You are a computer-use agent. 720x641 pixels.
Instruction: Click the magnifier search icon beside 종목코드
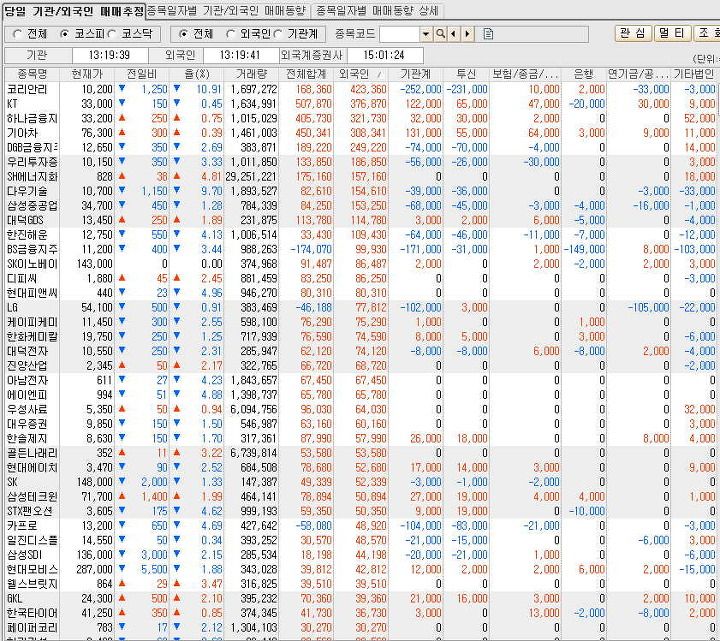pyautogui.click(x=440, y=34)
